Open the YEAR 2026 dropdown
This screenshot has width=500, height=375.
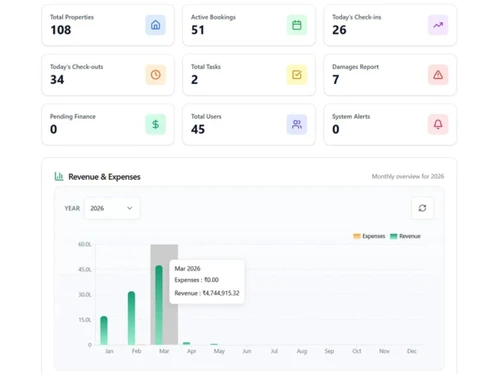tap(112, 208)
